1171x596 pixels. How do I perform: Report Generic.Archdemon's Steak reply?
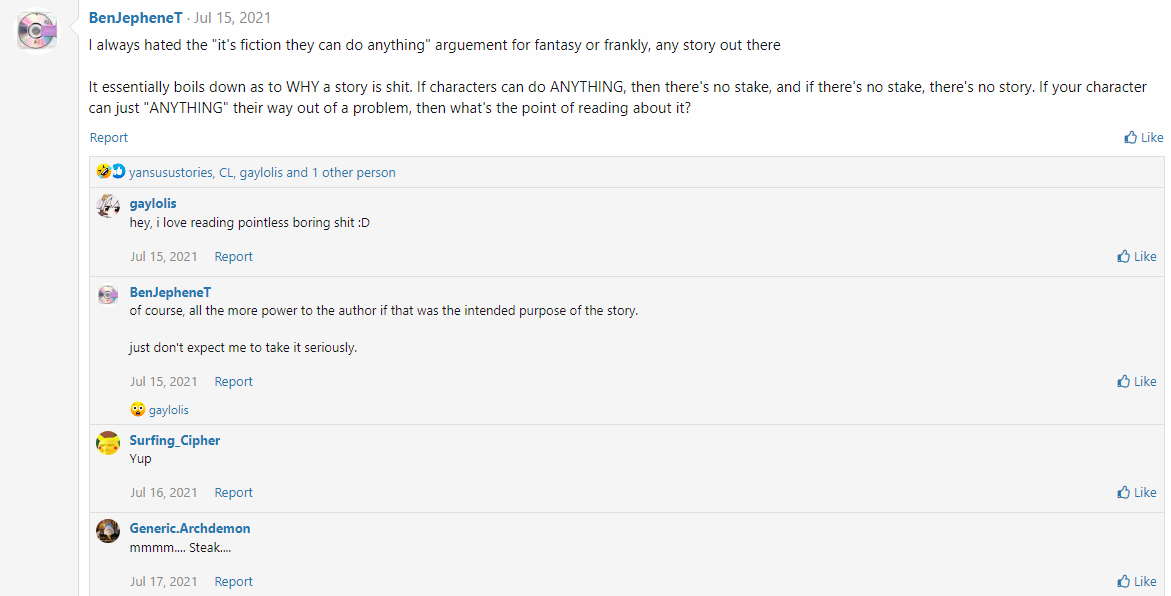233,582
